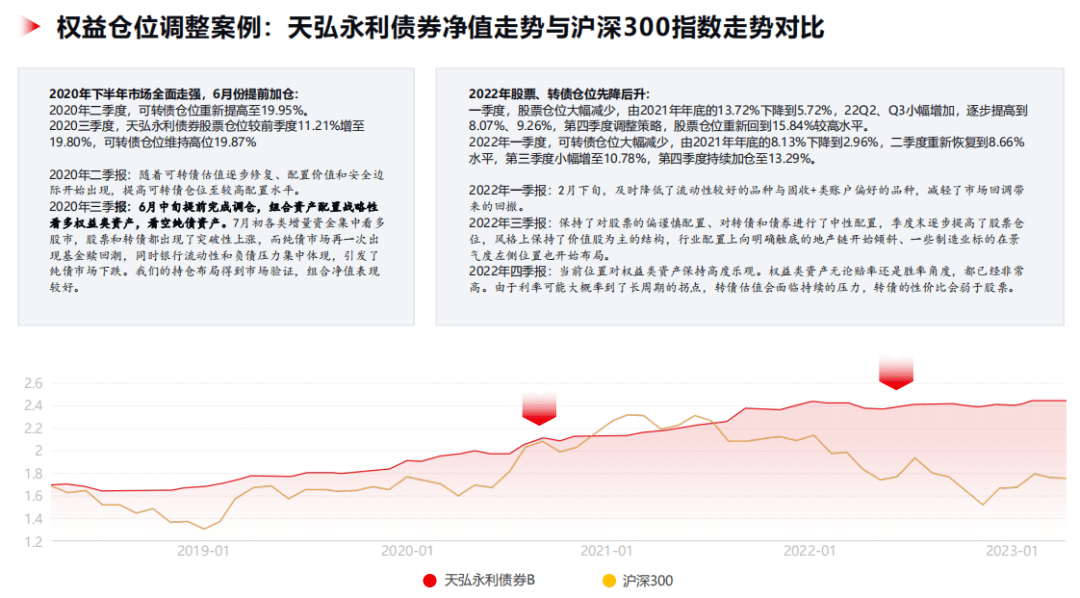Viewport: 1080px width, 598px height.
Task: Click the 2022年四季报 paragraph label
Action: coord(507,271)
